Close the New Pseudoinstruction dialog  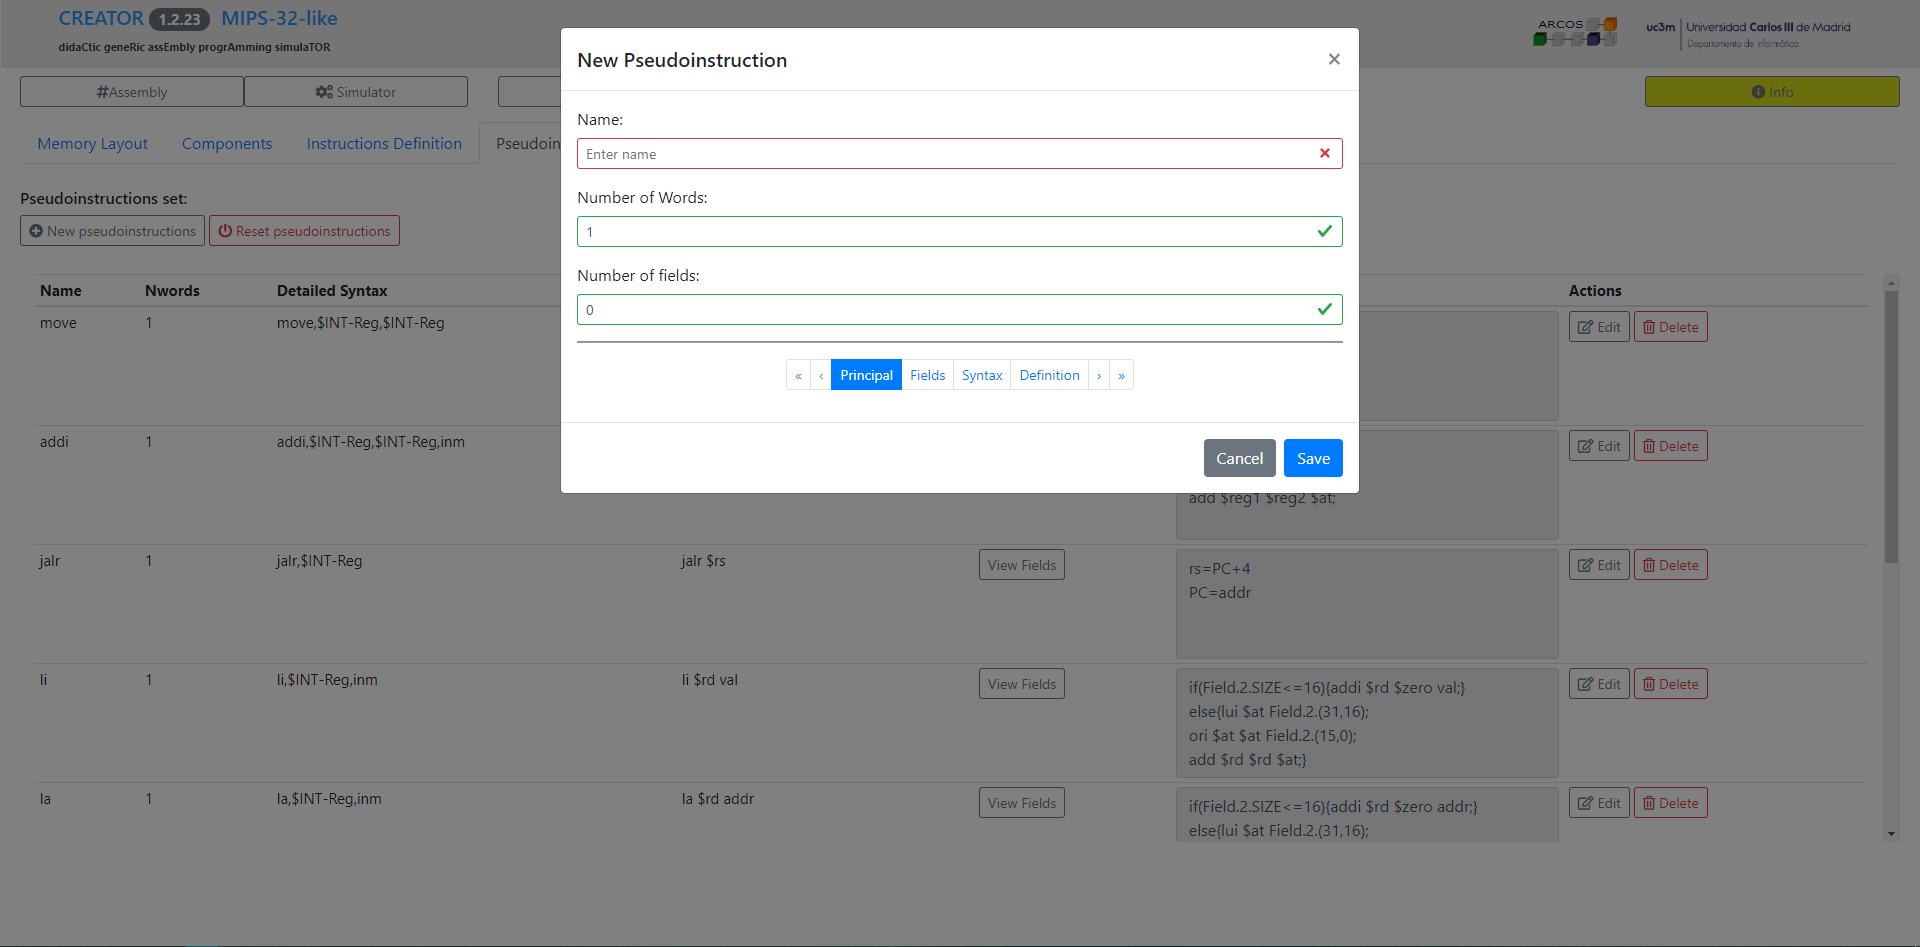tap(1334, 60)
